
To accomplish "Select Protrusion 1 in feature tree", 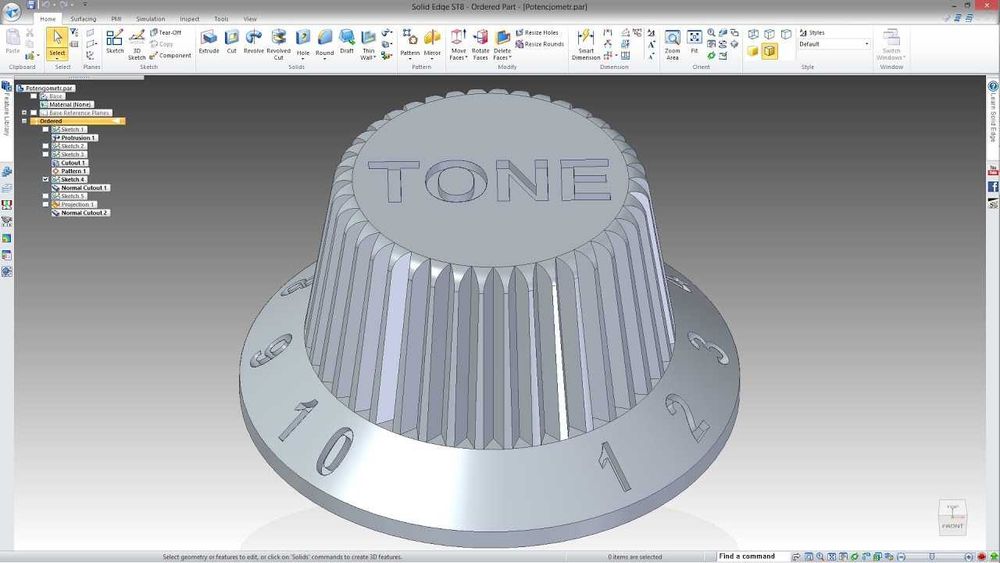I will tap(74, 138).
